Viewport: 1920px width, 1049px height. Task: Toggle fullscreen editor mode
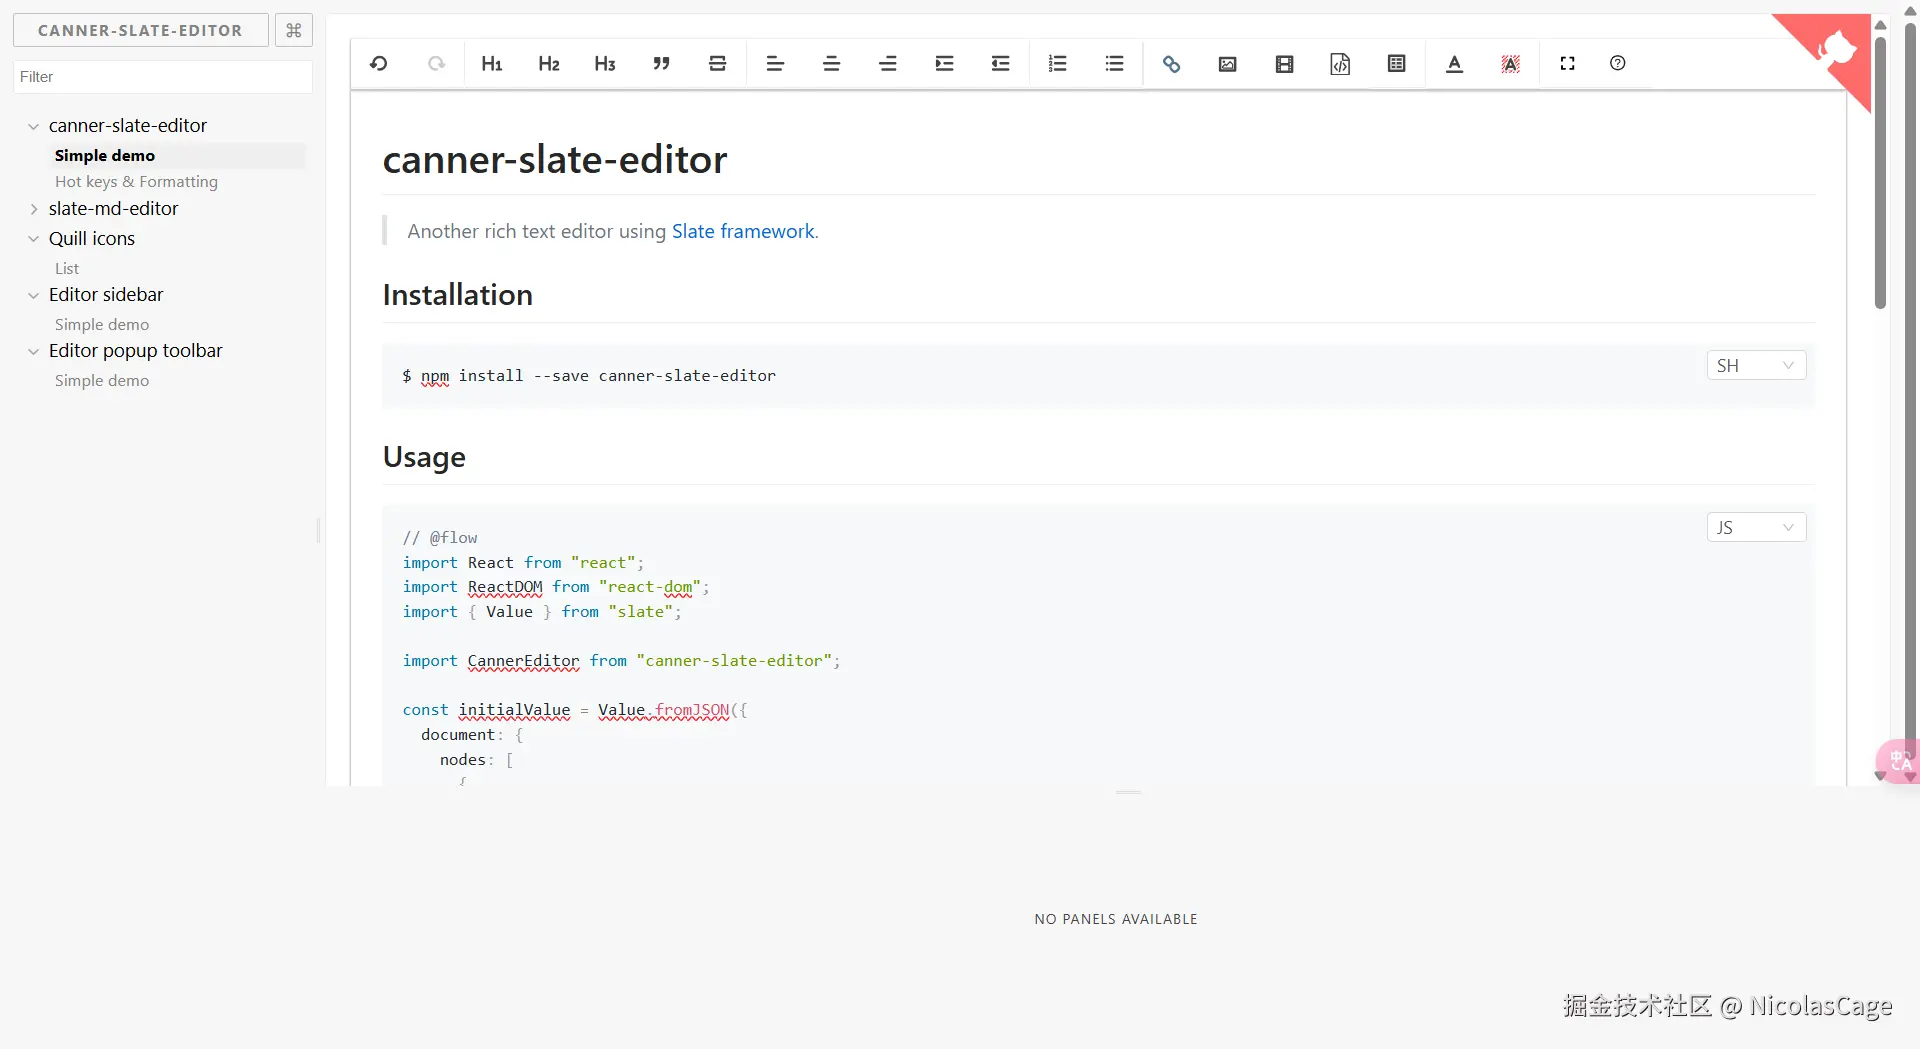click(1567, 64)
